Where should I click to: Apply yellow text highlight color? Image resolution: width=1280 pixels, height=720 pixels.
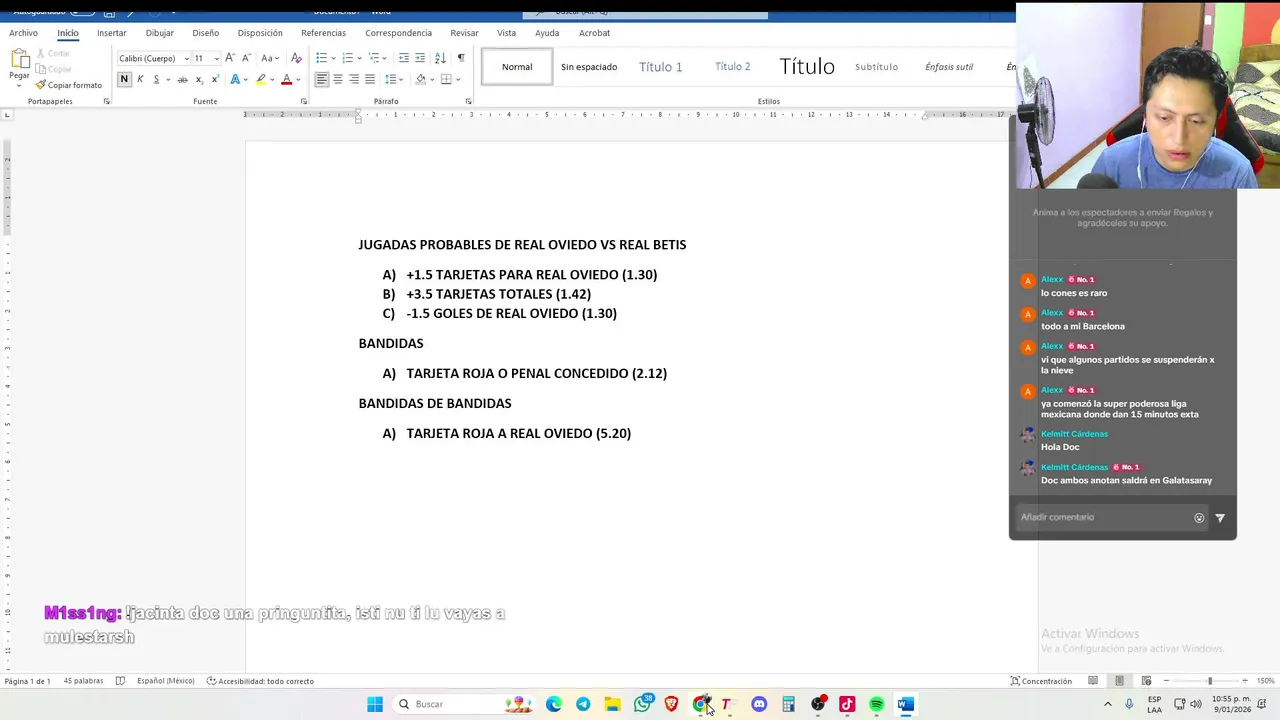260,79
